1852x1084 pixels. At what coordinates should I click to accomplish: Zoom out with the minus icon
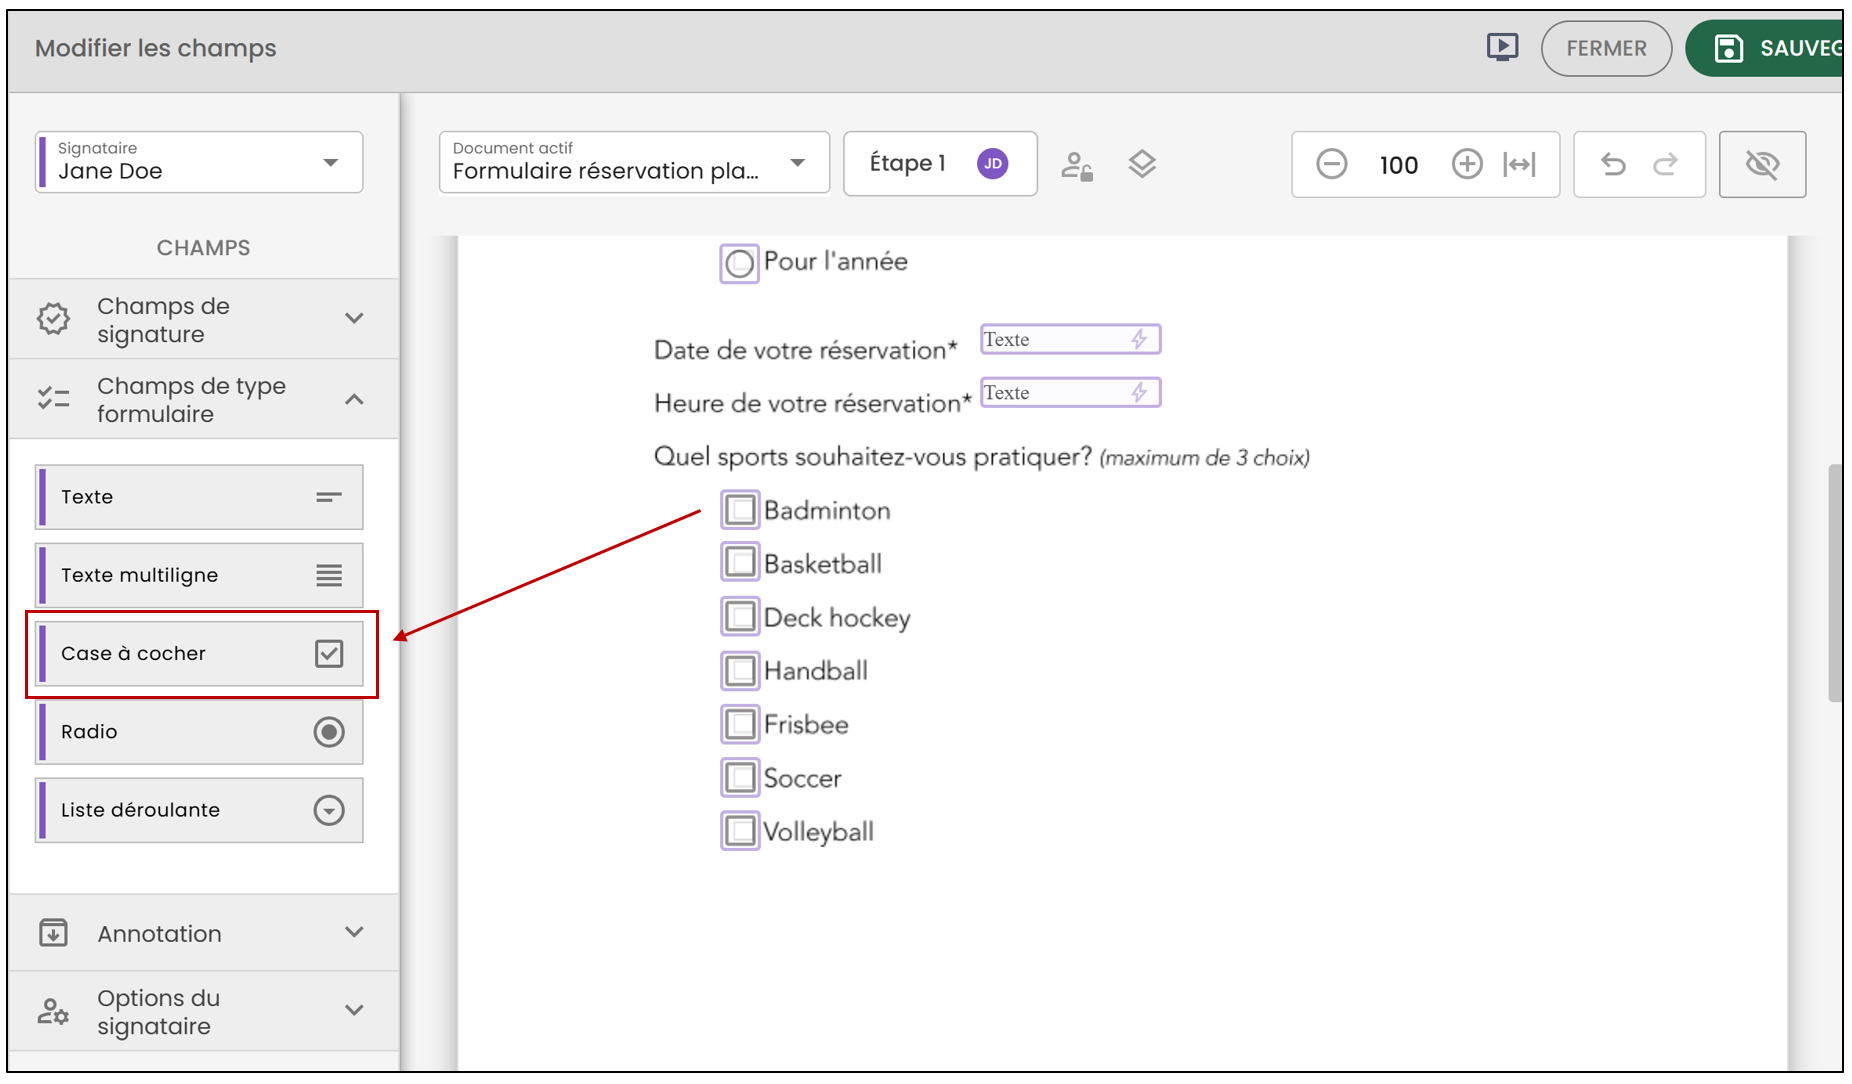[1331, 164]
